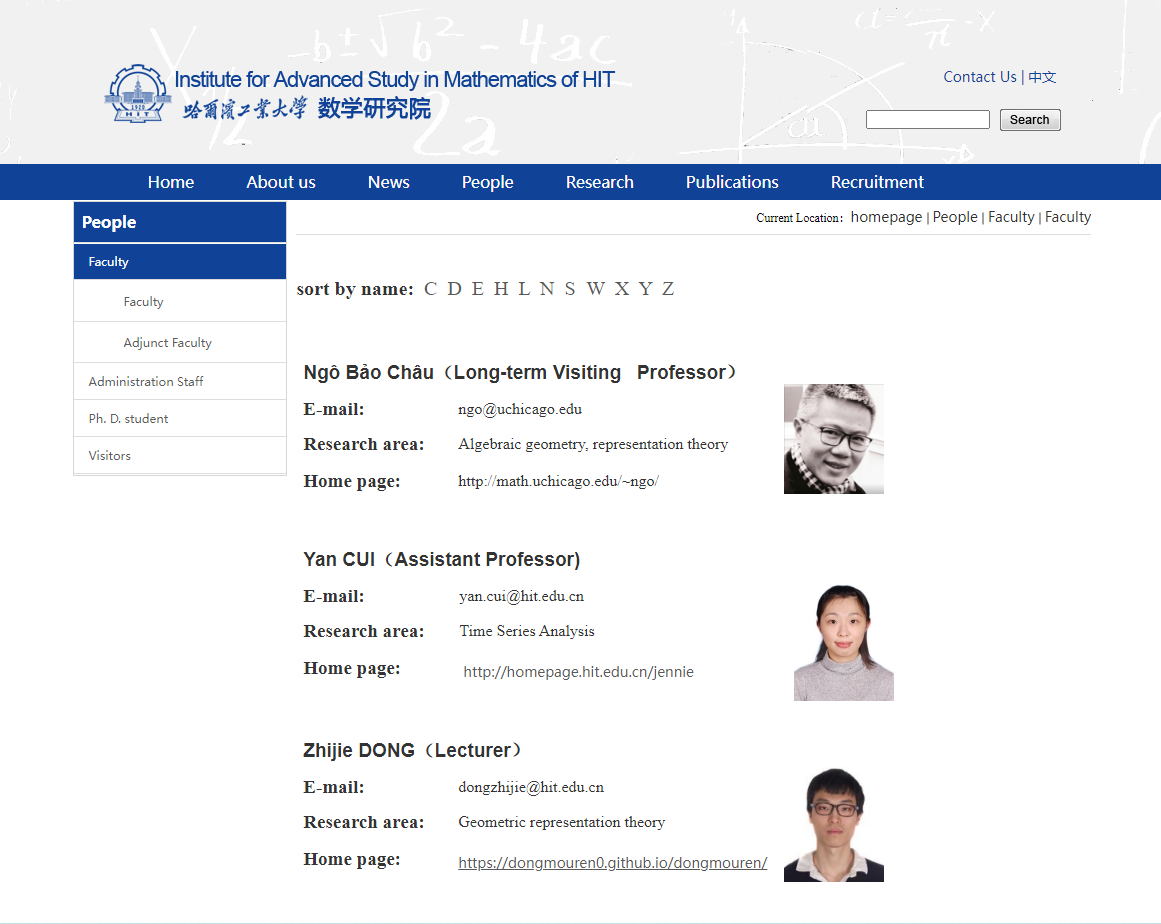Focus the search text field
The width and height of the screenshot is (1161, 924).
(927, 120)
